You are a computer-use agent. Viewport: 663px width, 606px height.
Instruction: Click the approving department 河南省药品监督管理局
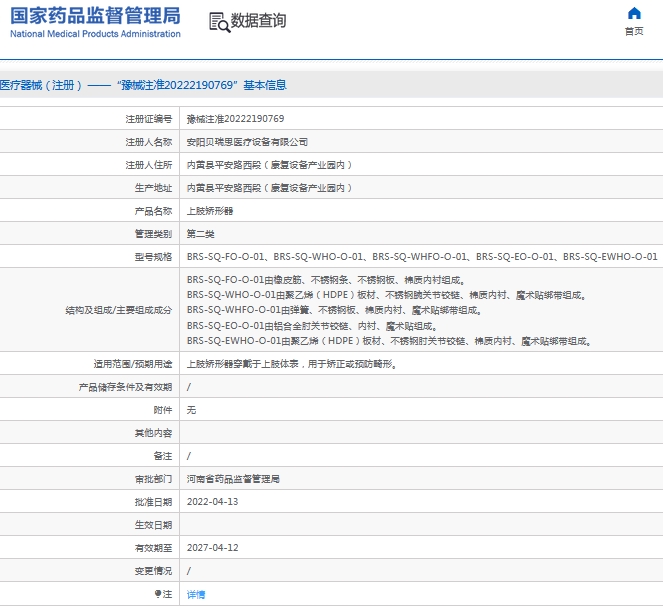click(x=233, y=479)
